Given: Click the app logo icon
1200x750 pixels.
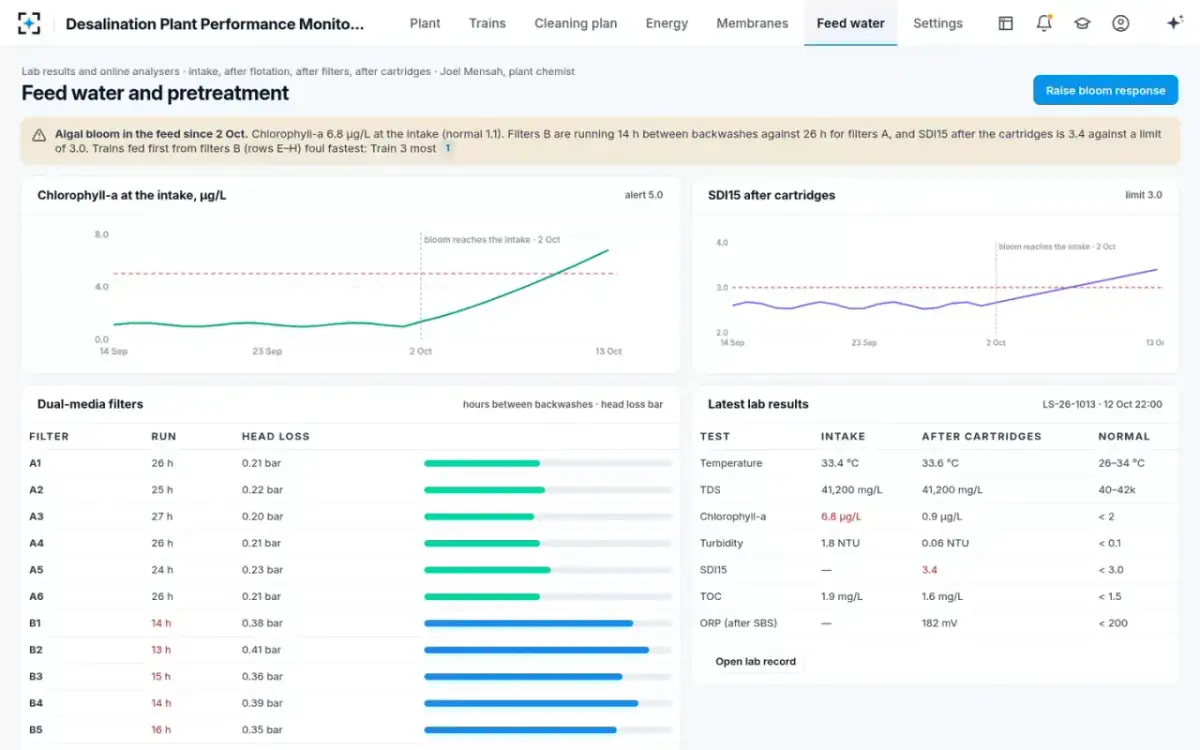Looking at the screenshot, I should pyautogui.click(x=29, y=23).
